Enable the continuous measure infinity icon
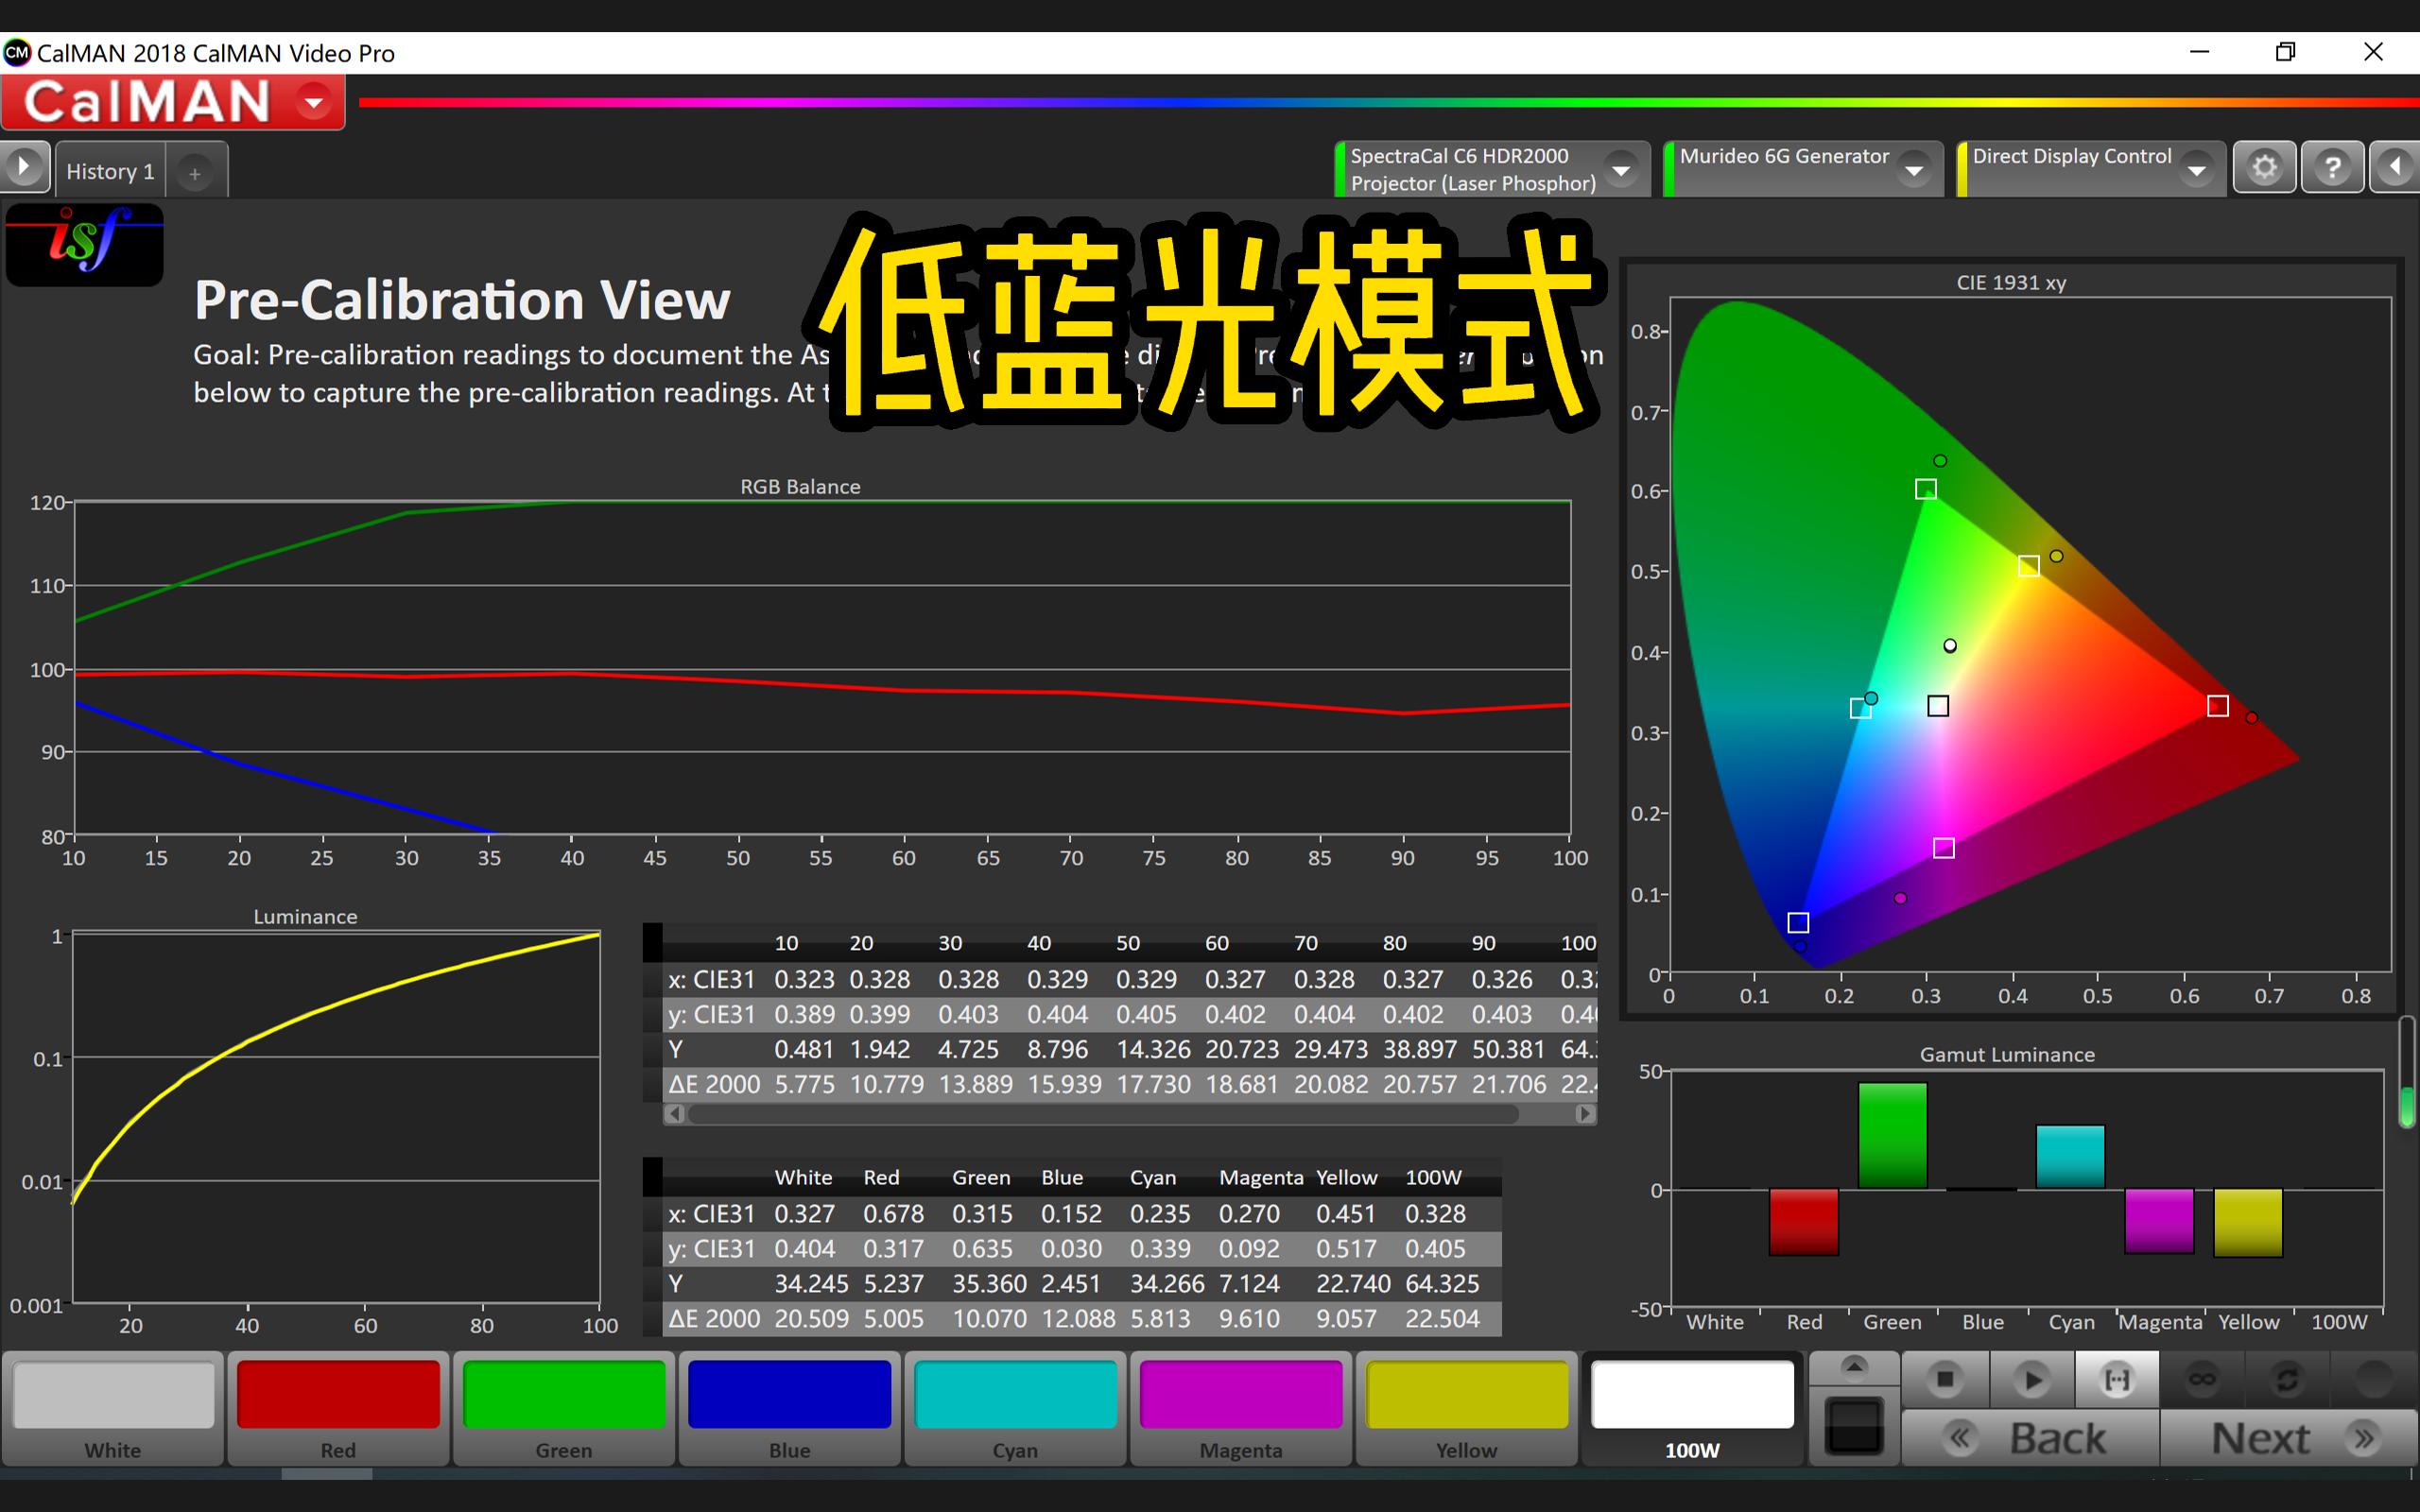The image size is (2420, 1512). click(2201, 1381)
